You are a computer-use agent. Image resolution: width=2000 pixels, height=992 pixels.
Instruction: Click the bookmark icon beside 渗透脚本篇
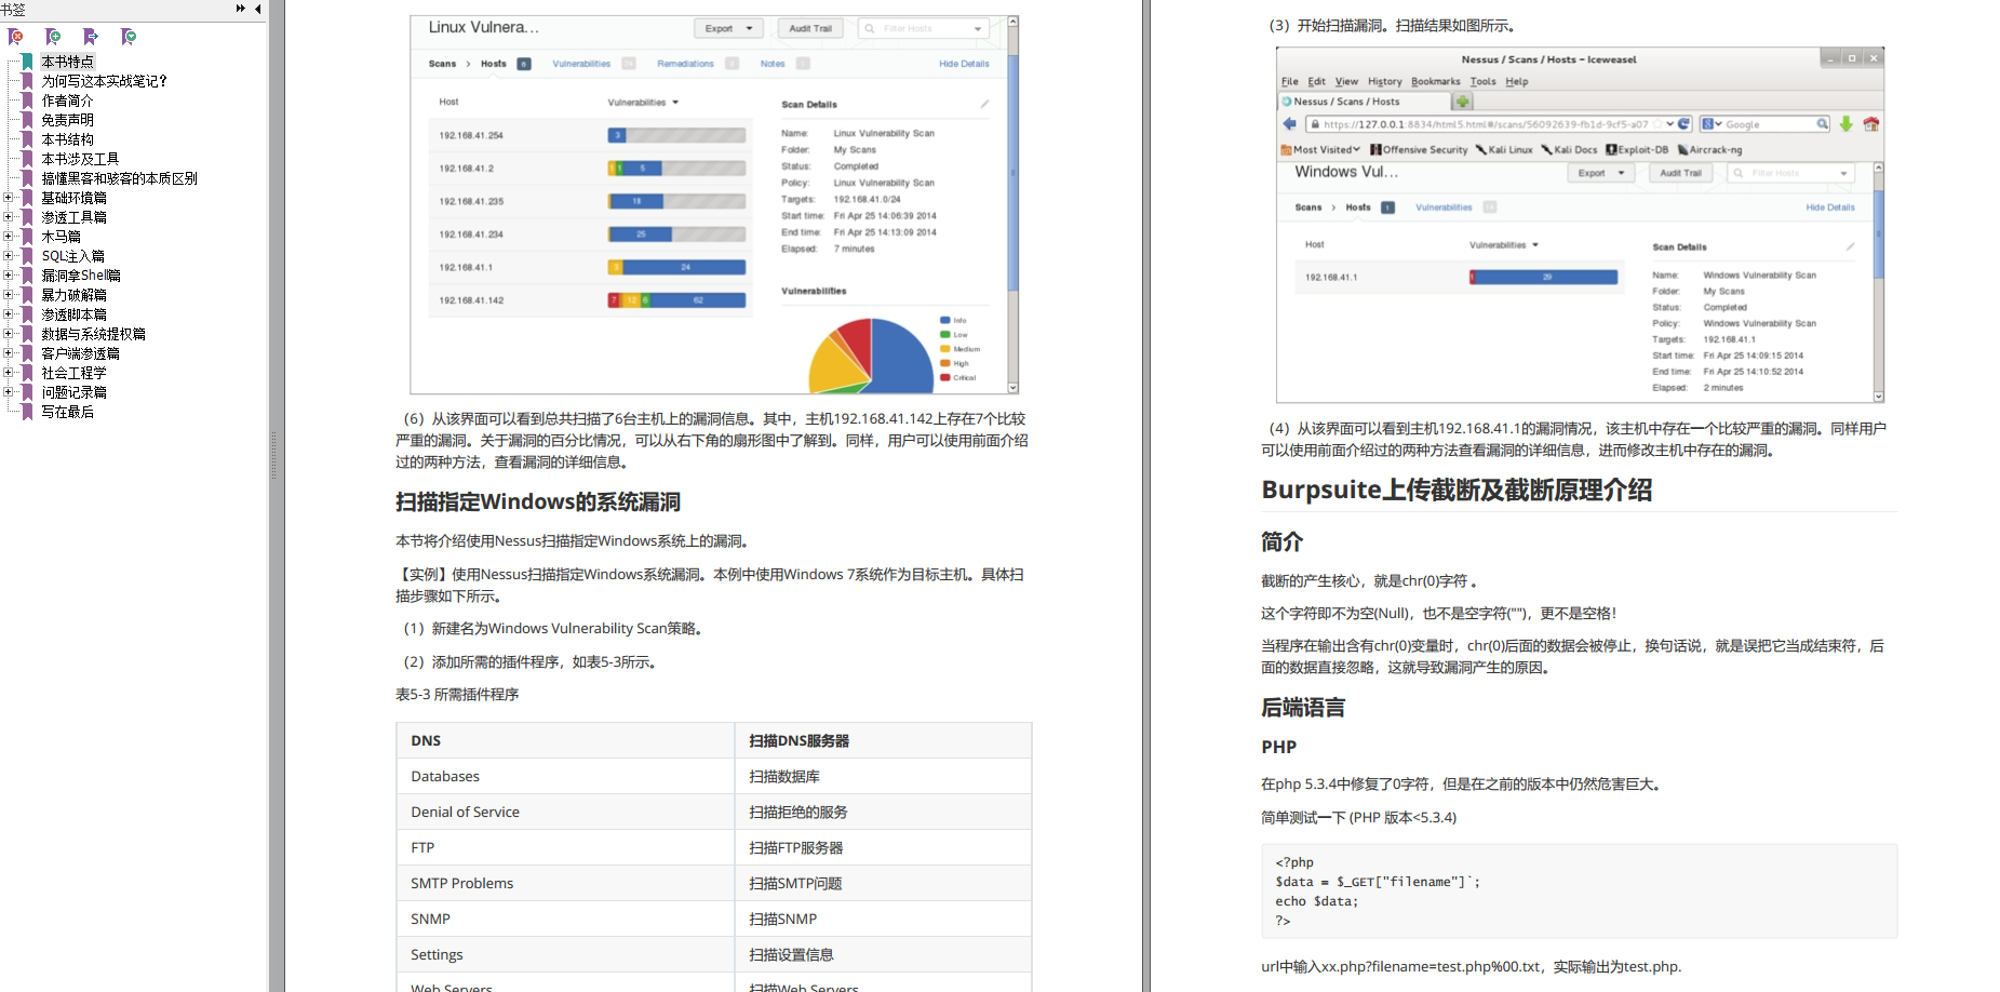coord(27,315)
